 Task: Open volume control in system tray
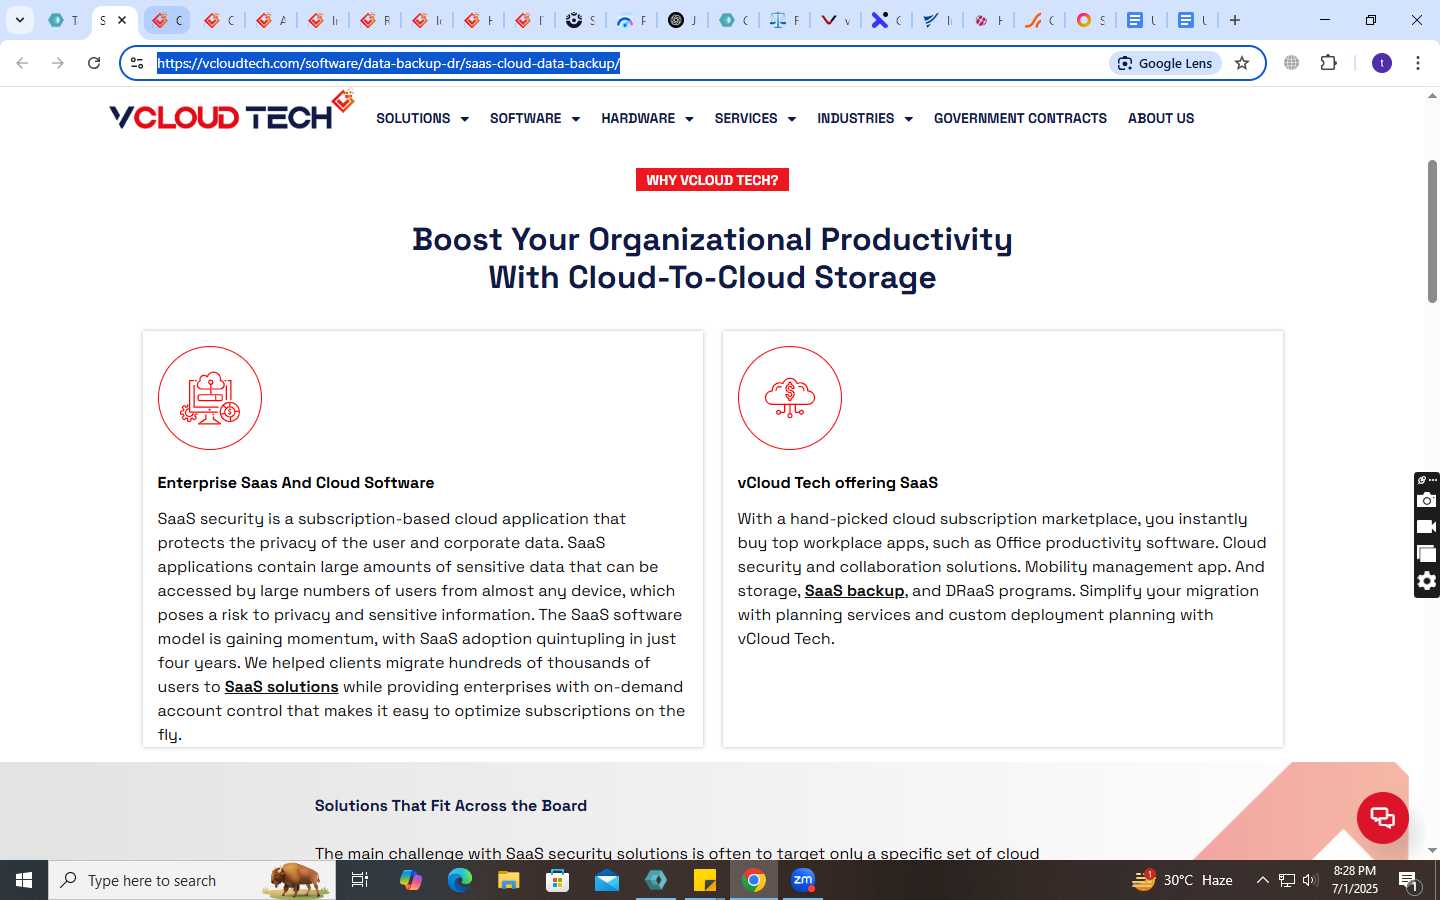(1310, 880)
